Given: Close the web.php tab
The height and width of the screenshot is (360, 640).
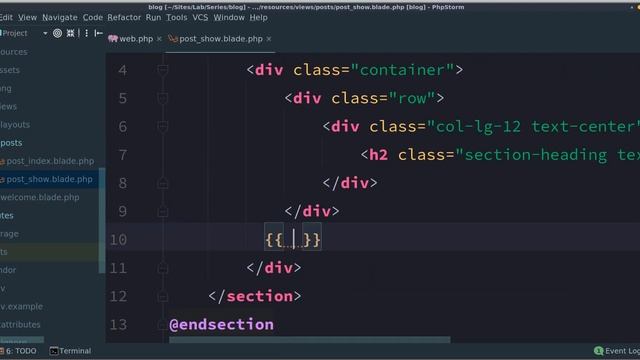Looking at the screenshot, I should (x=159, y=39).
